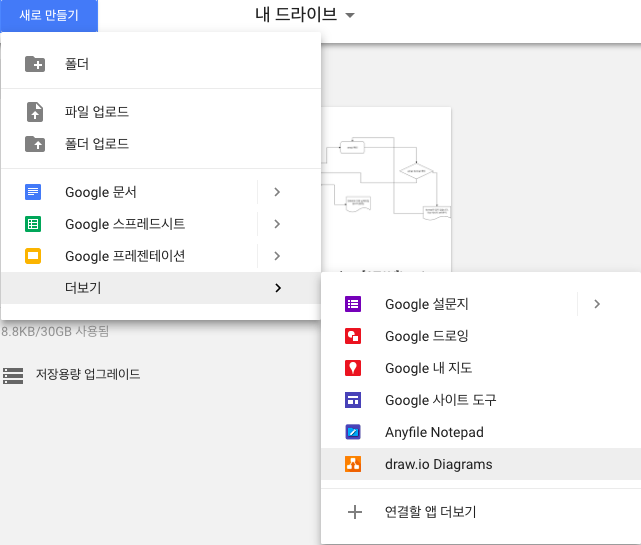
Task: Click the blue Google Docs icon
Action: (33, 192)
